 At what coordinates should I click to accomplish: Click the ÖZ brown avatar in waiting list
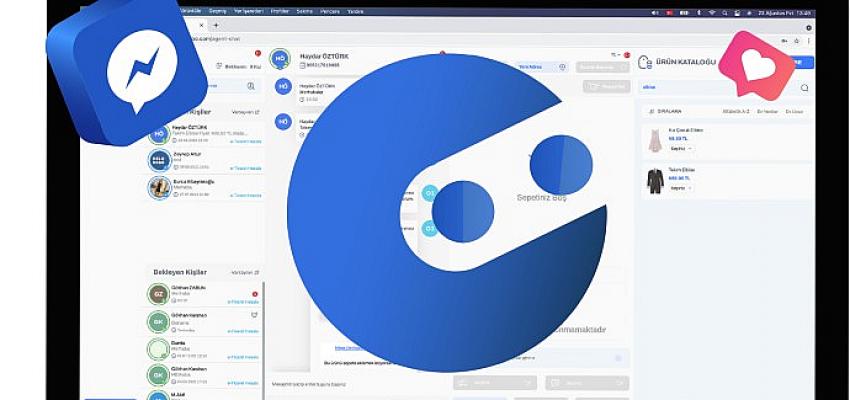click(x=159, y=294)
